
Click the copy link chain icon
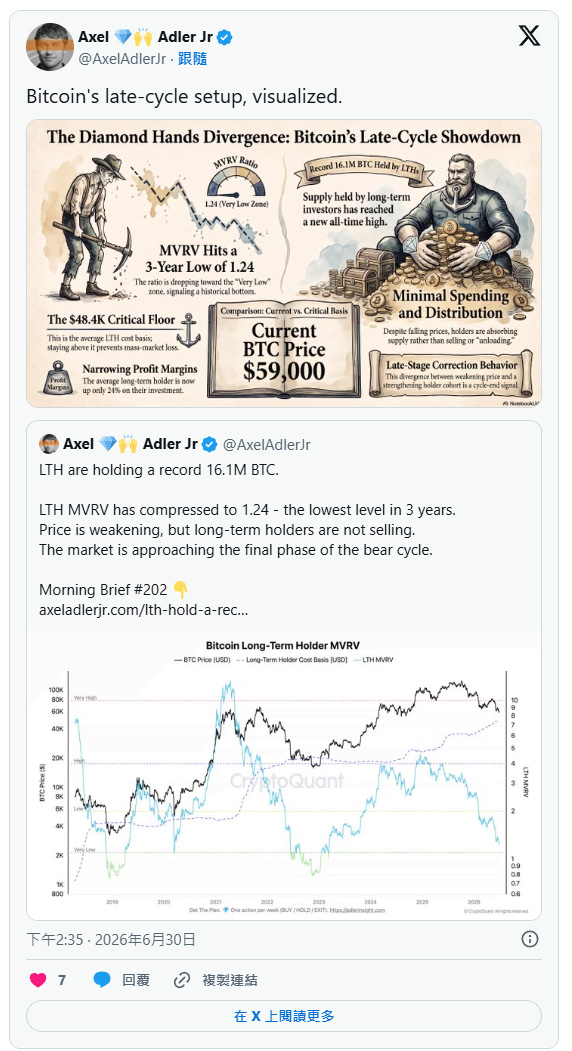click(x=182, y=980)
